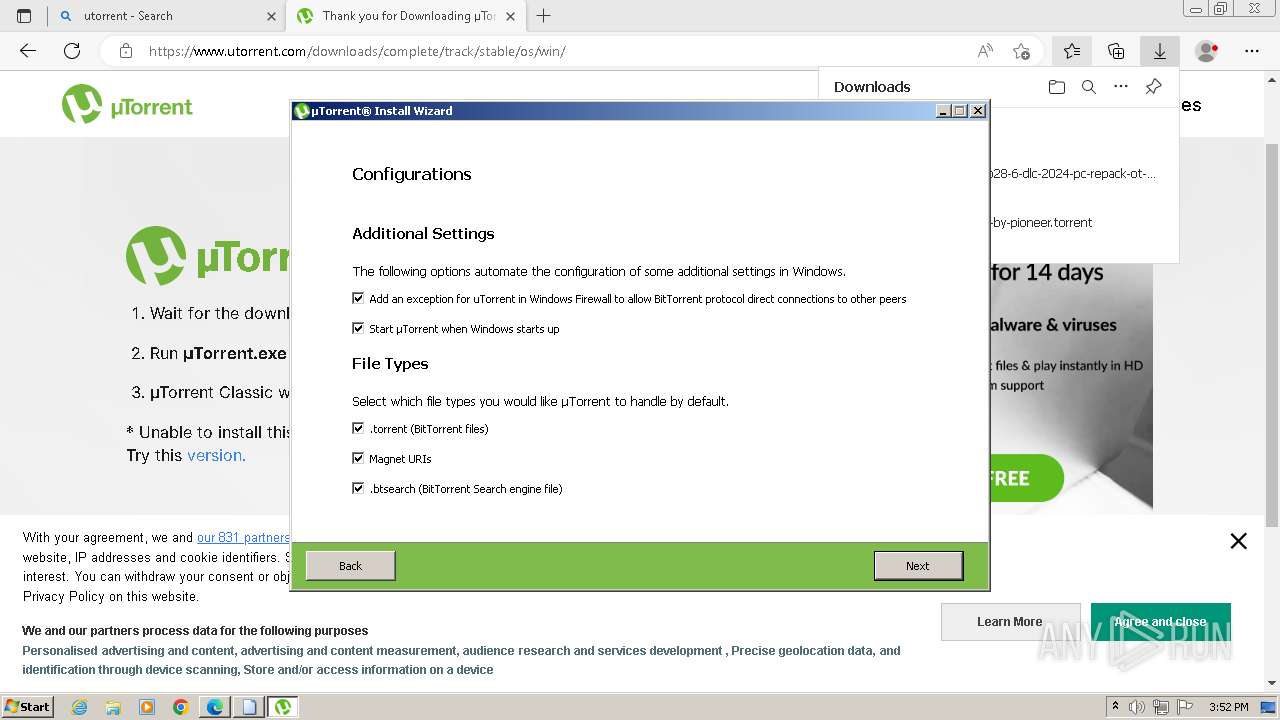This screenshot has height=720, width=1280.
Task: Click Learn More in the cookie banner
Action: click(x=1010, y=622)
